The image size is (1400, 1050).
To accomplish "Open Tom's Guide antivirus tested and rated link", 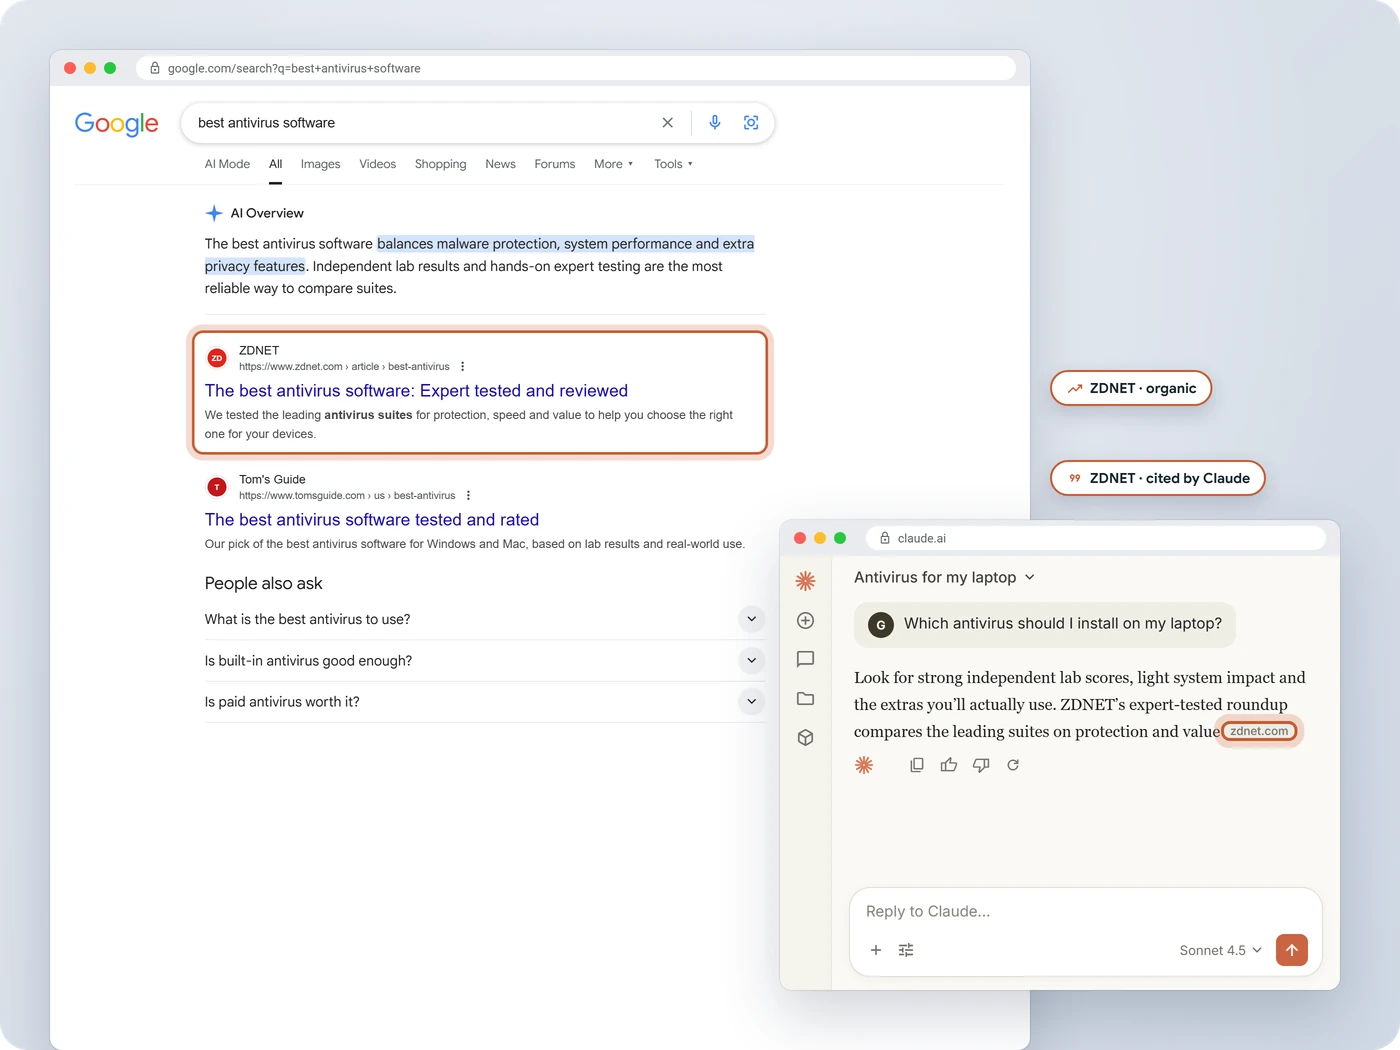I will click(x=372, y=520).
